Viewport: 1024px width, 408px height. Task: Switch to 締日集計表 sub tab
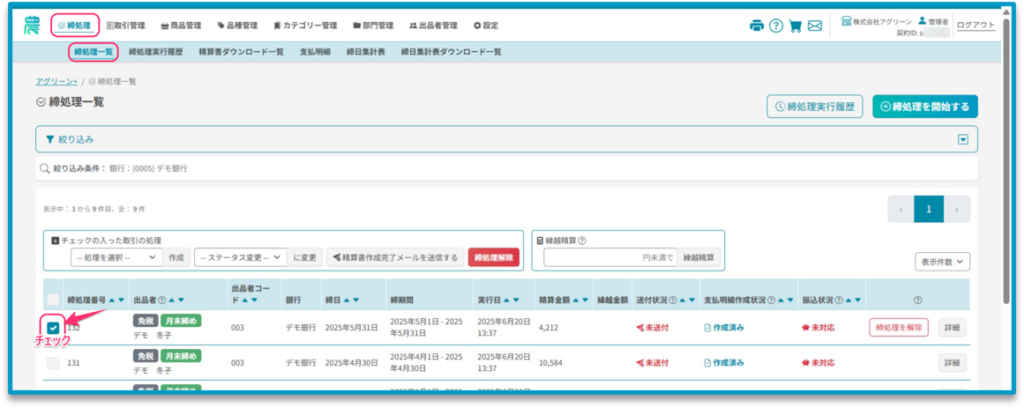366,52
